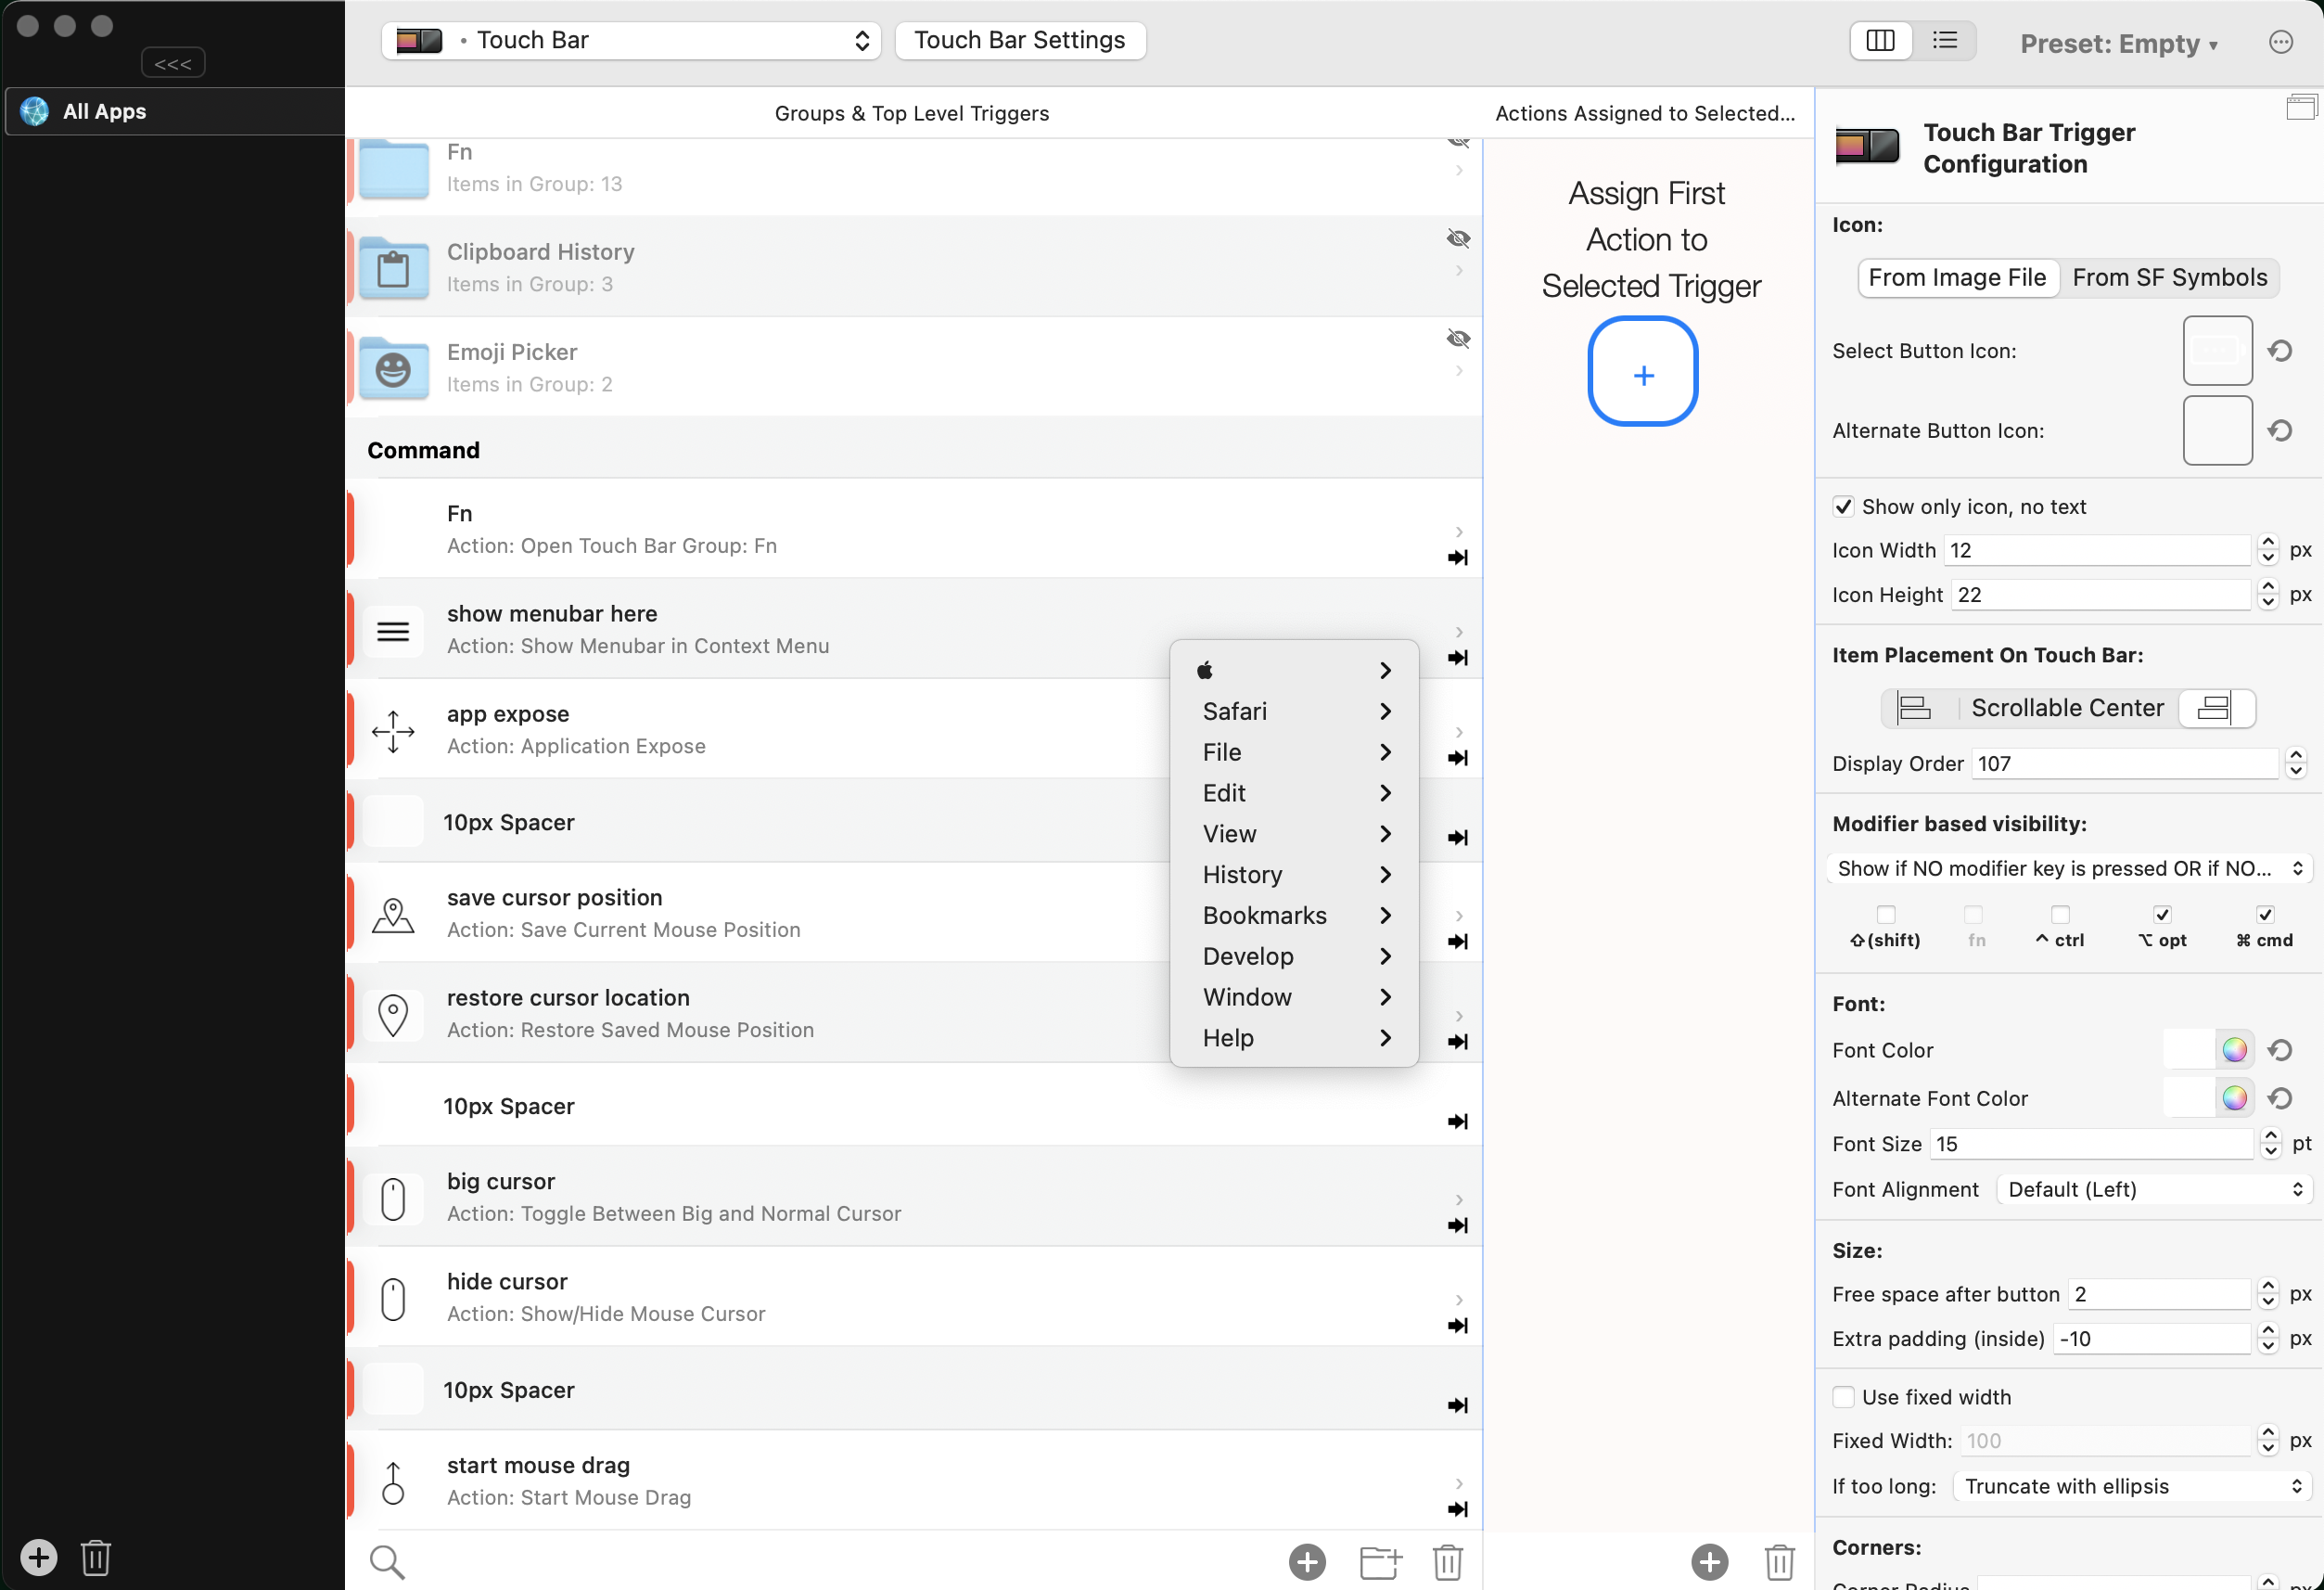This screenshot has height=1590, width=2324.
Task: Select History in the open menu
Action: click(x=1243, y=874)
